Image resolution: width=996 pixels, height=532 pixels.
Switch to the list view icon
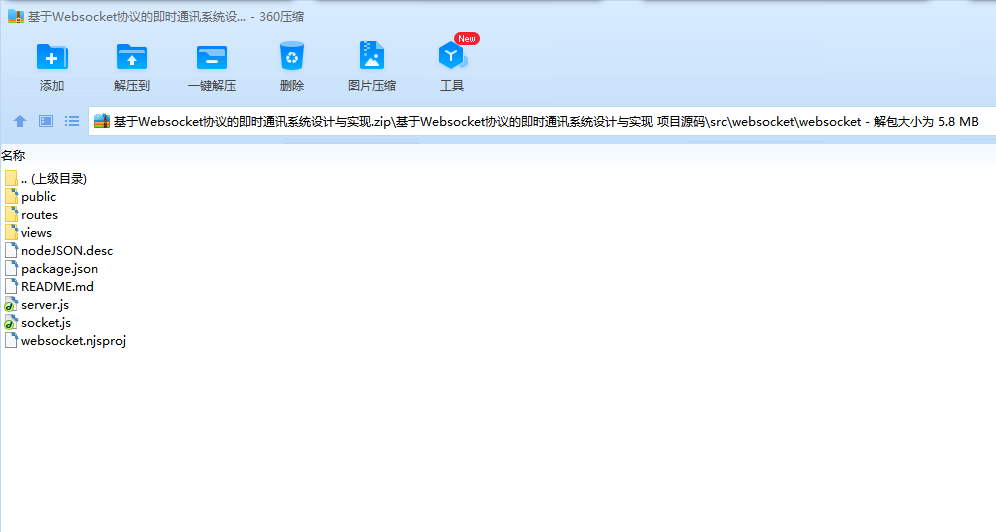point(72,121)
